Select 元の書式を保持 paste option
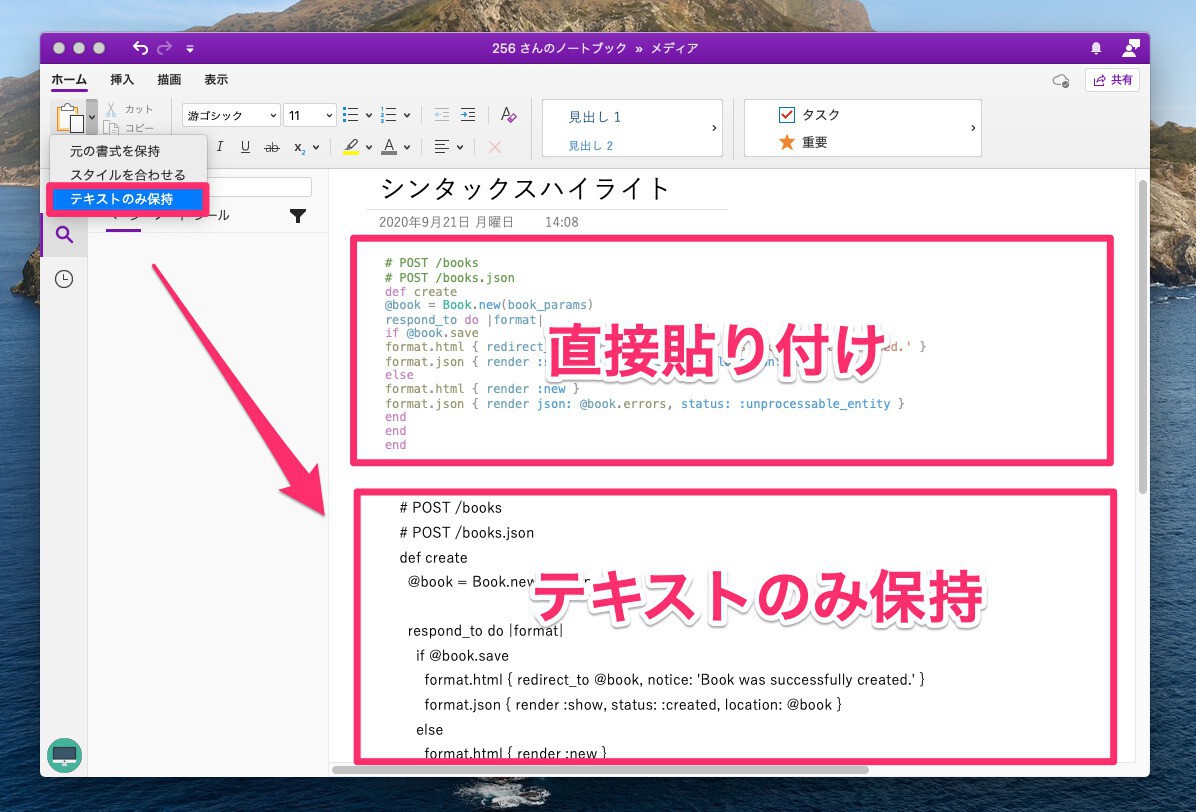Viewport: 1196px width, 812px height. click(x=115, y=151)
